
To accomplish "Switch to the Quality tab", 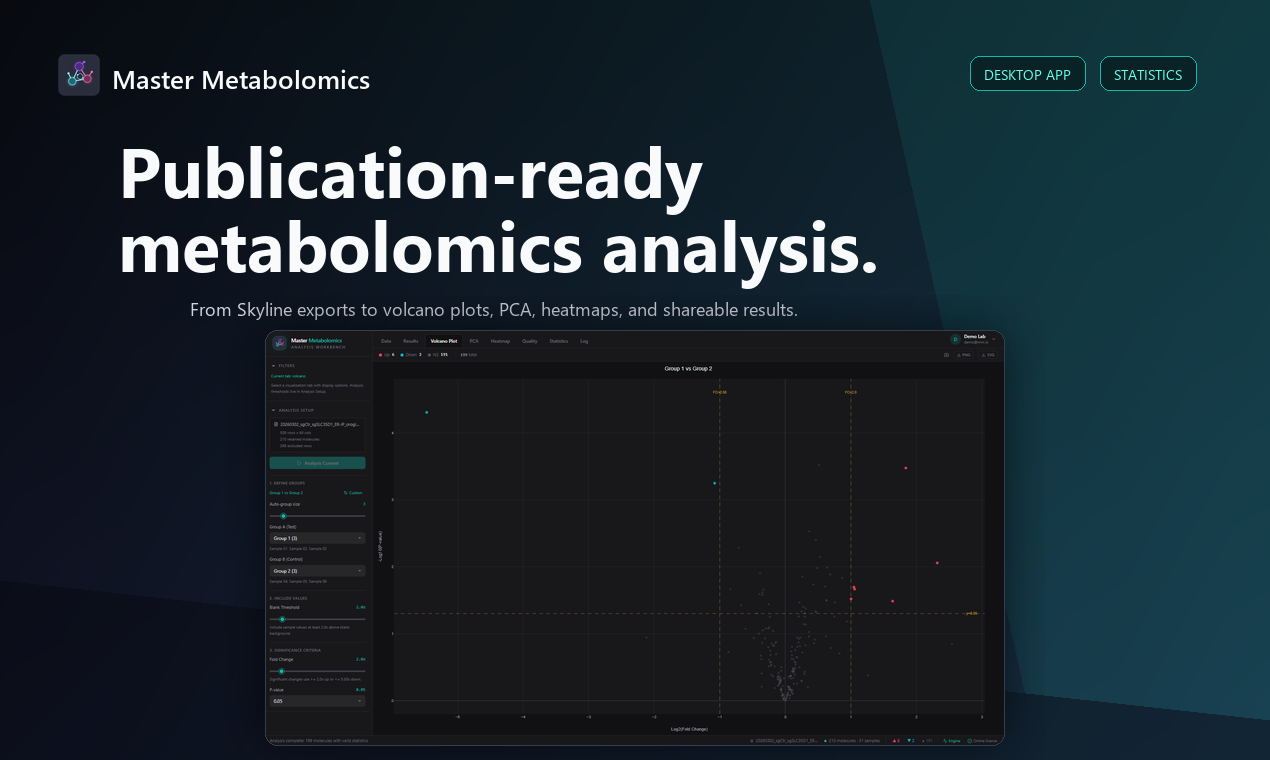I will point(530,341).
